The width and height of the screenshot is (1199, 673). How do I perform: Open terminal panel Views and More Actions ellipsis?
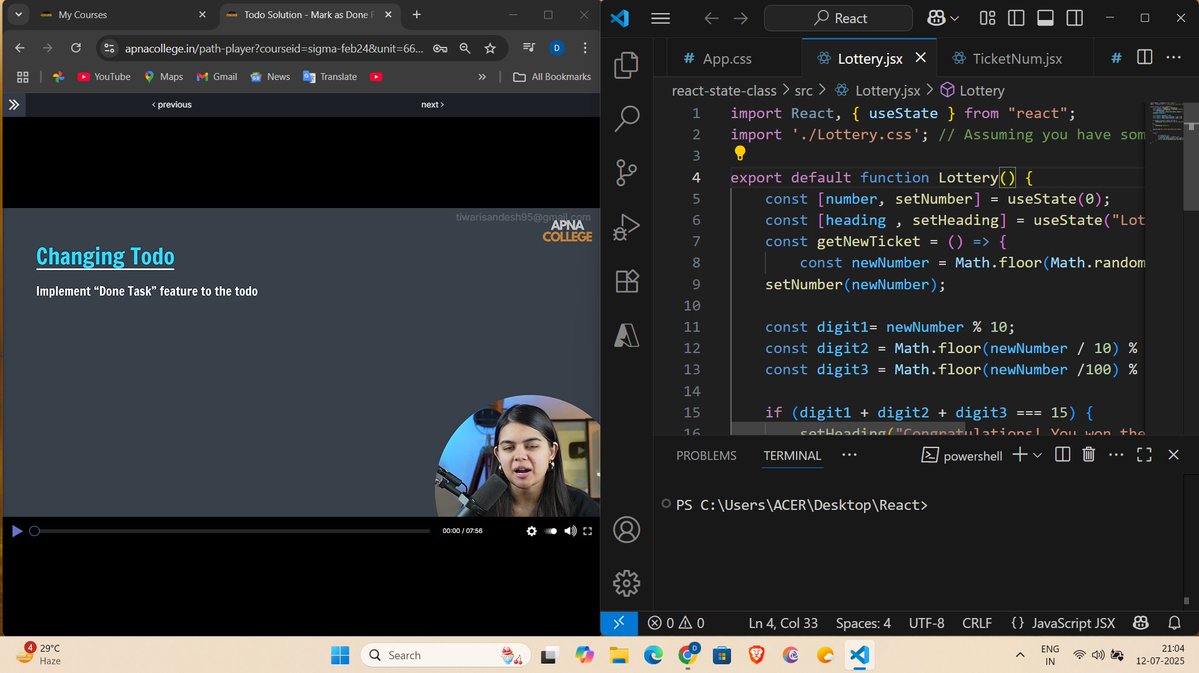coord(1116,454)
